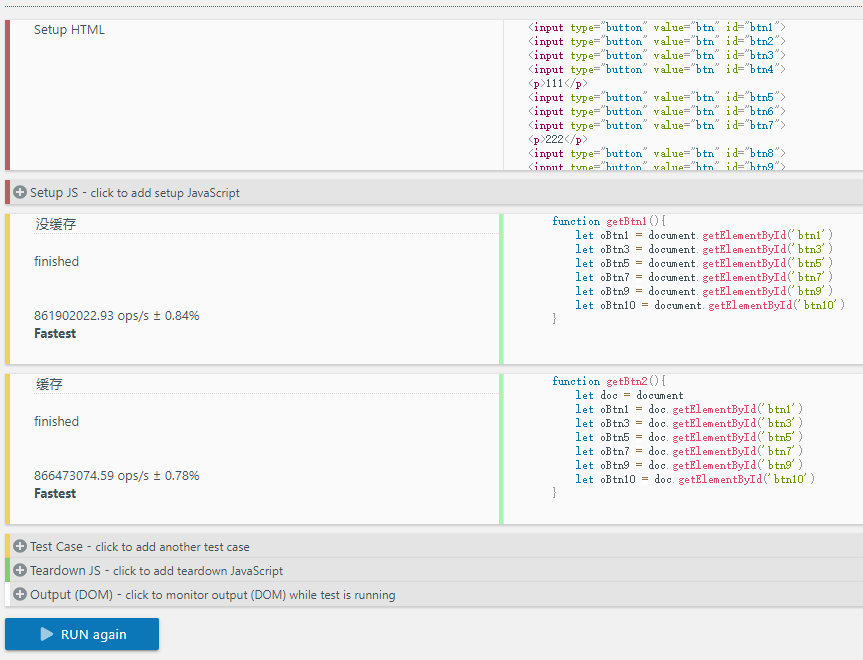Click plus icon beside Setup JS
The height and width of the screenshot is (660, 863).
click(20, 192)
